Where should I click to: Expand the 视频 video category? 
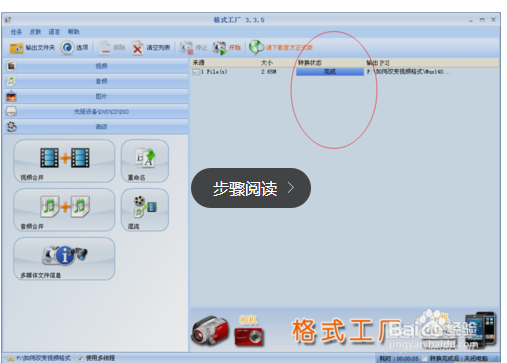pos(96,66)
